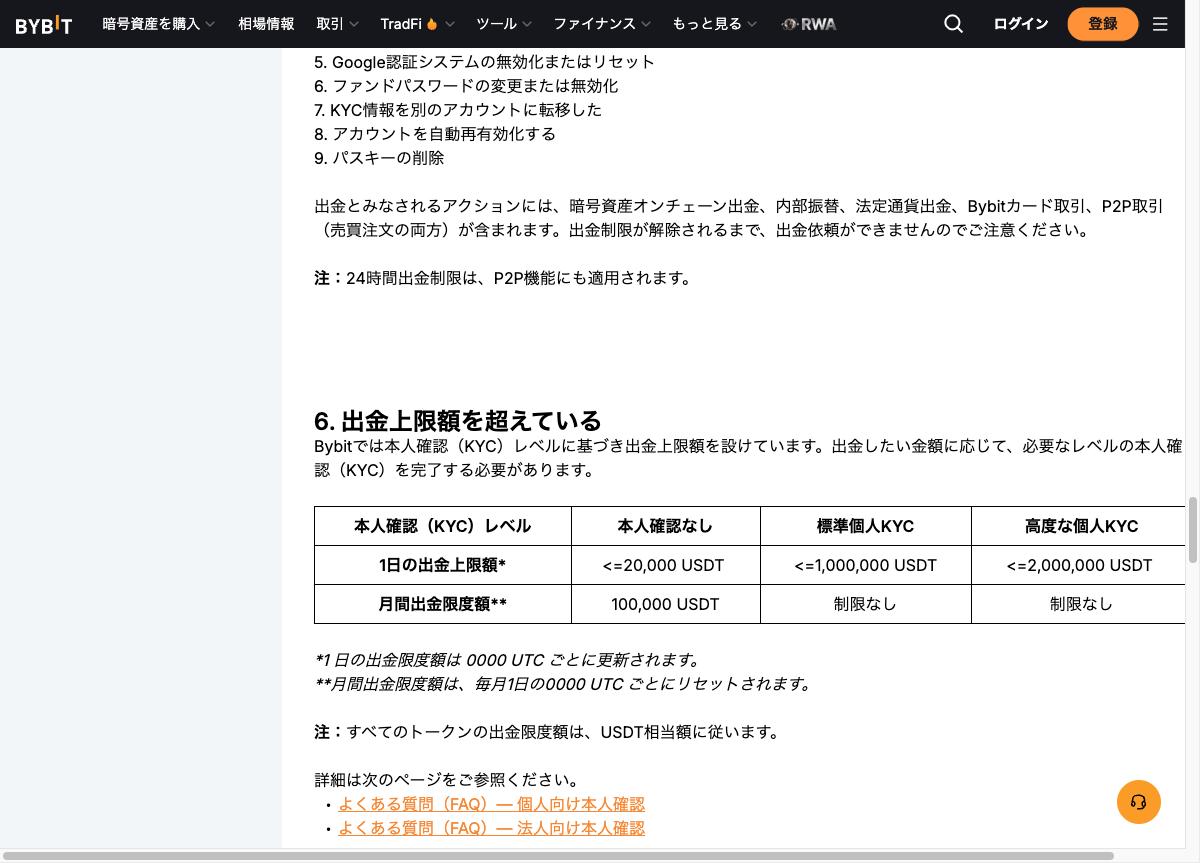The image size is (1200, 863).
Task: Open the Bybit logo home link
Action: 44,24
